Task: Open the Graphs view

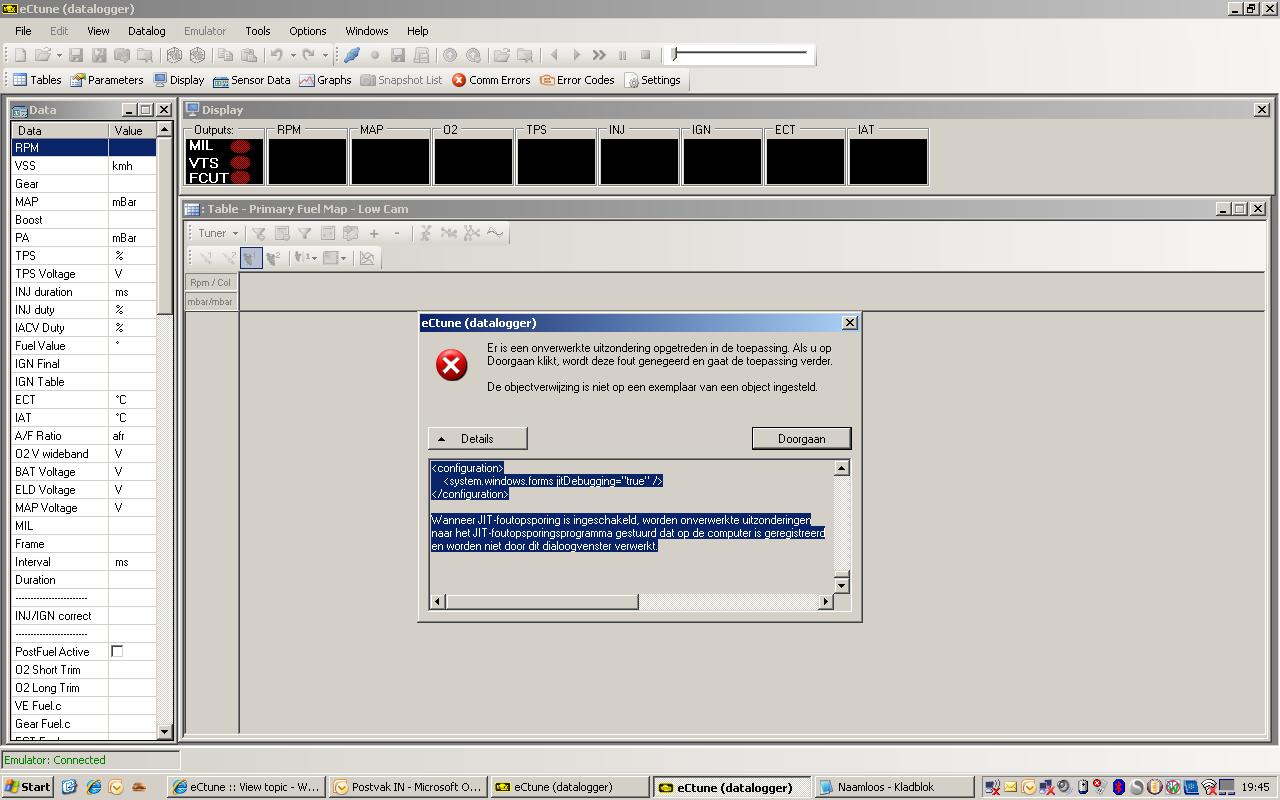Action: tap(325, 80)
